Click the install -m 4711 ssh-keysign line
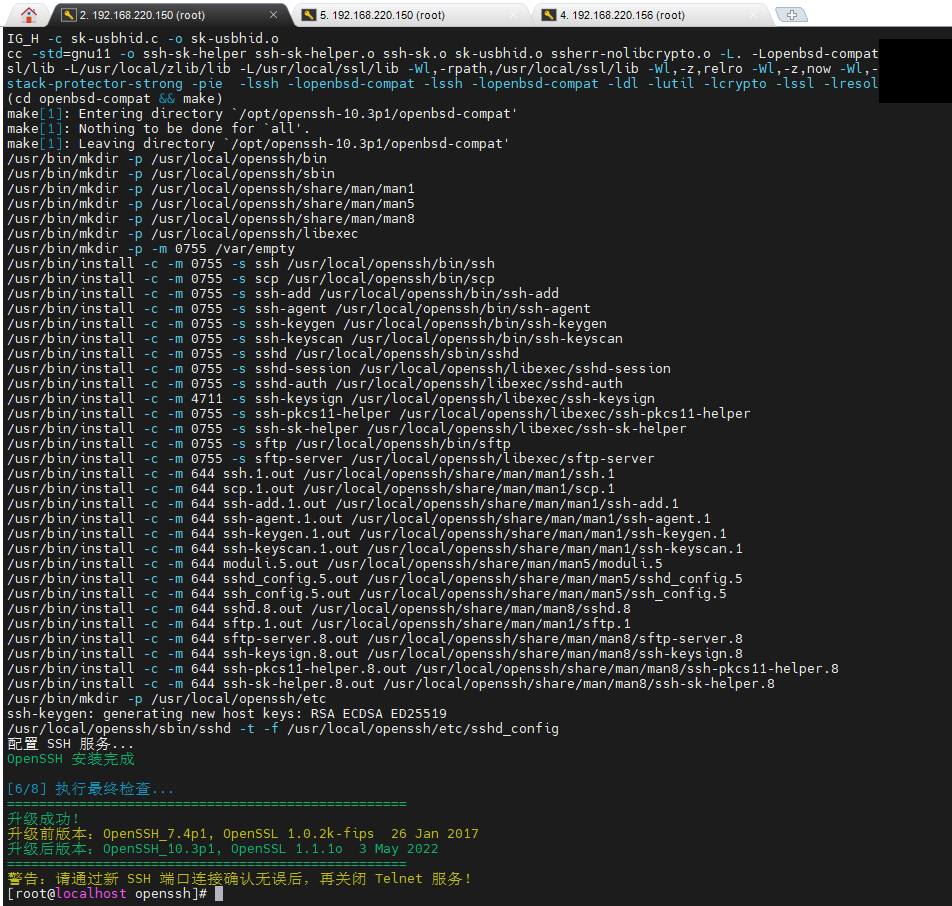952x906 pixels. coord(331,398)
